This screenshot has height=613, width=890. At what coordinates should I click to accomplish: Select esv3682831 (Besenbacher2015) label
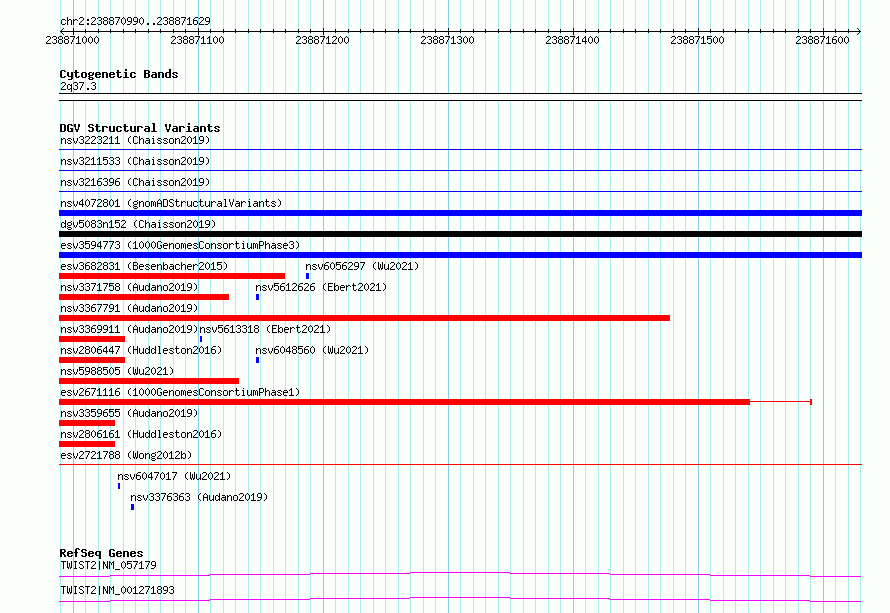(x=144, y=266)
